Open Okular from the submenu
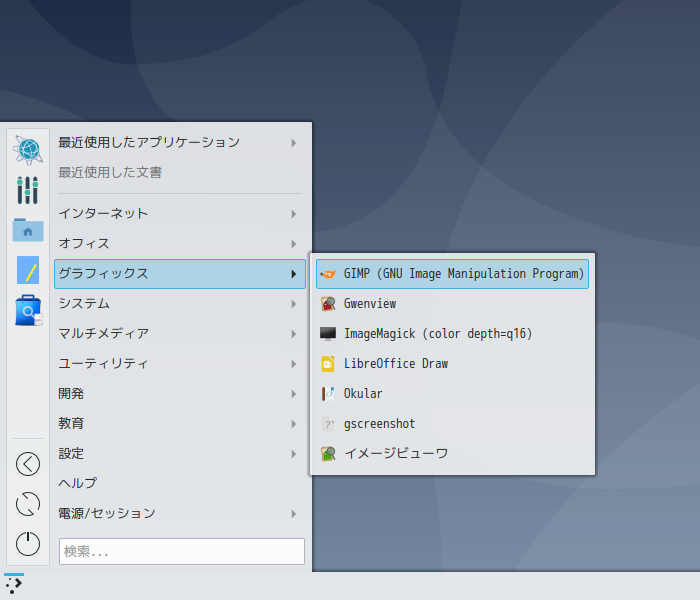 point(452,394)
